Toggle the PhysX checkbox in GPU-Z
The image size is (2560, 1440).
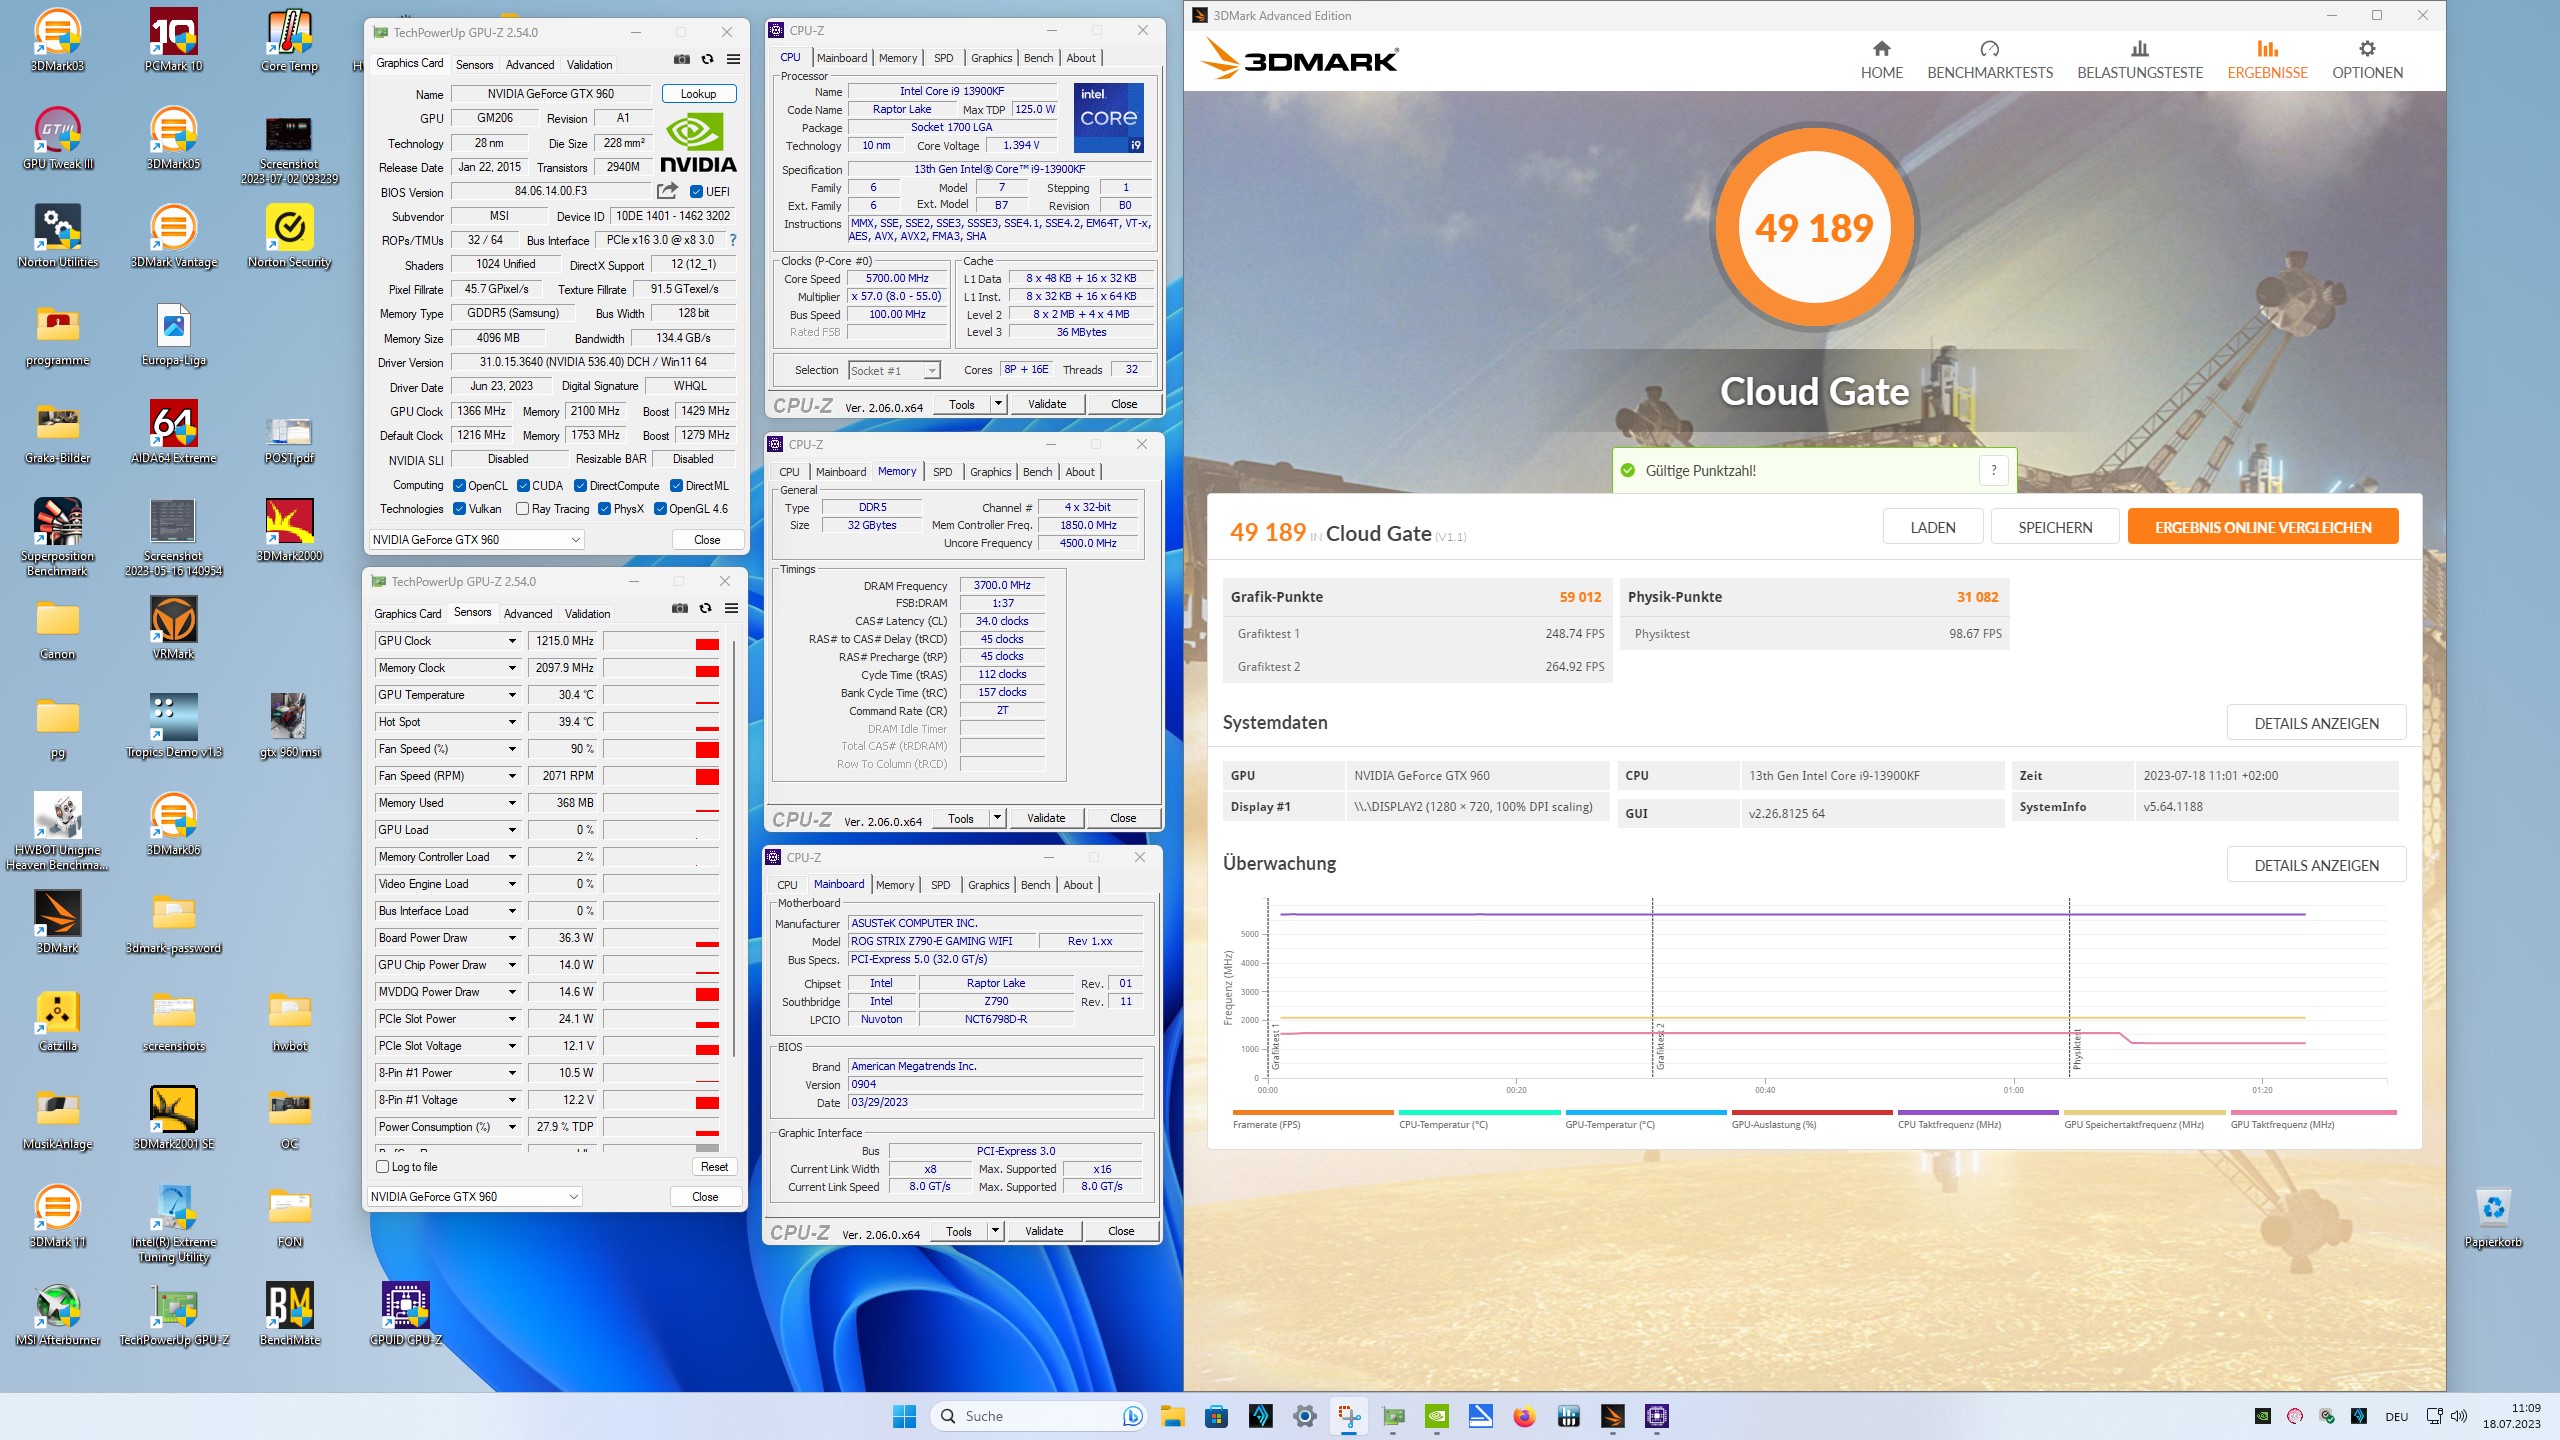point(604,509)
